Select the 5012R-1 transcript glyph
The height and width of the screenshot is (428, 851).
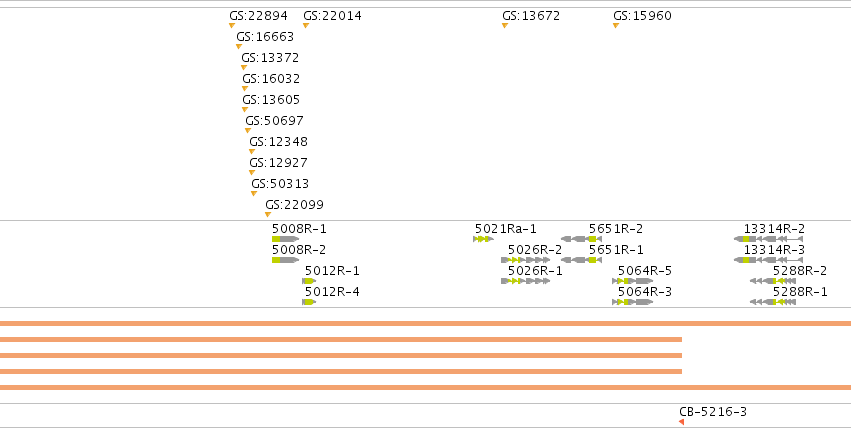coord(309,281)
